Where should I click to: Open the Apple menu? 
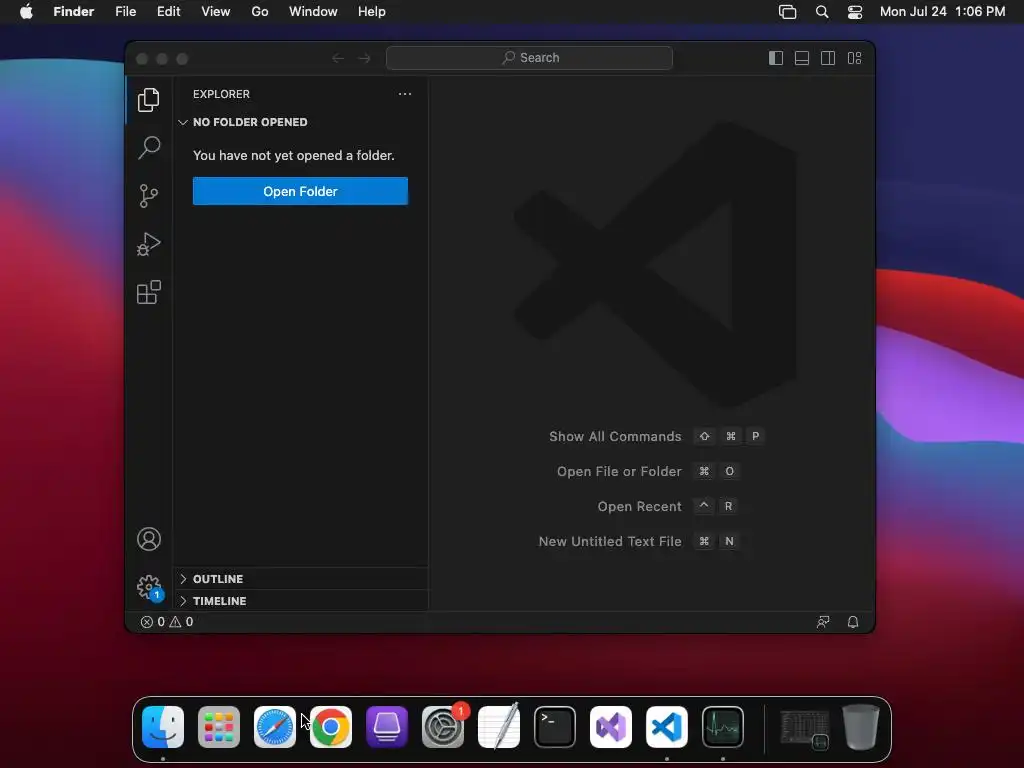(x=26, y=12)
